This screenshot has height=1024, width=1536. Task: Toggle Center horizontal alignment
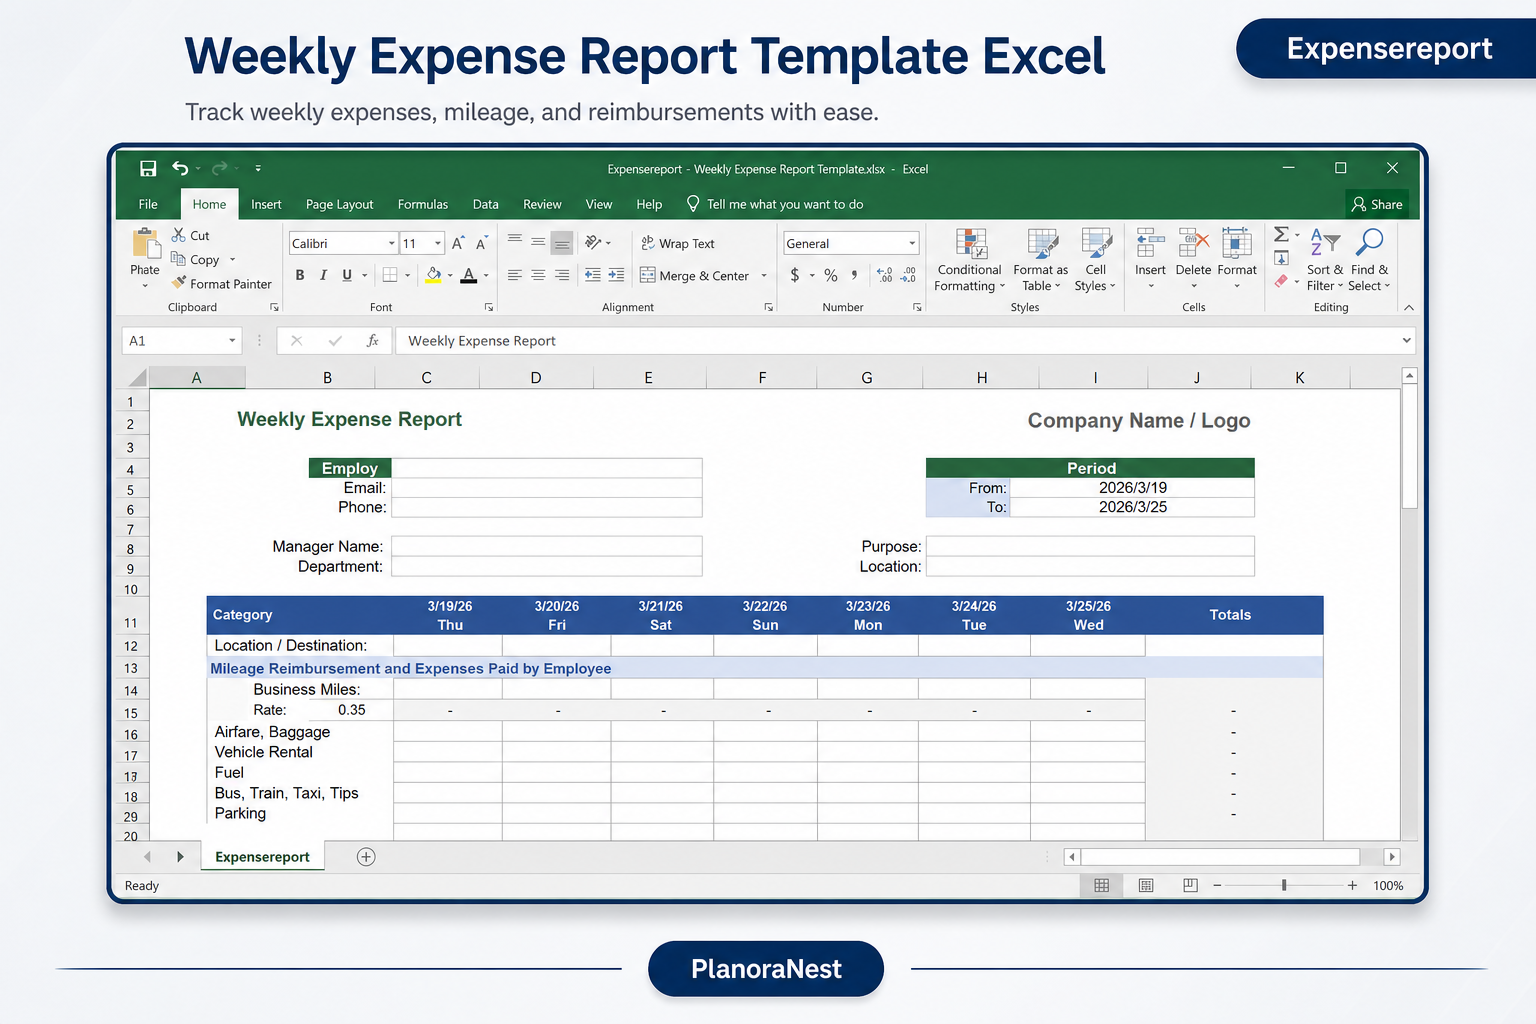coord(538,275)
